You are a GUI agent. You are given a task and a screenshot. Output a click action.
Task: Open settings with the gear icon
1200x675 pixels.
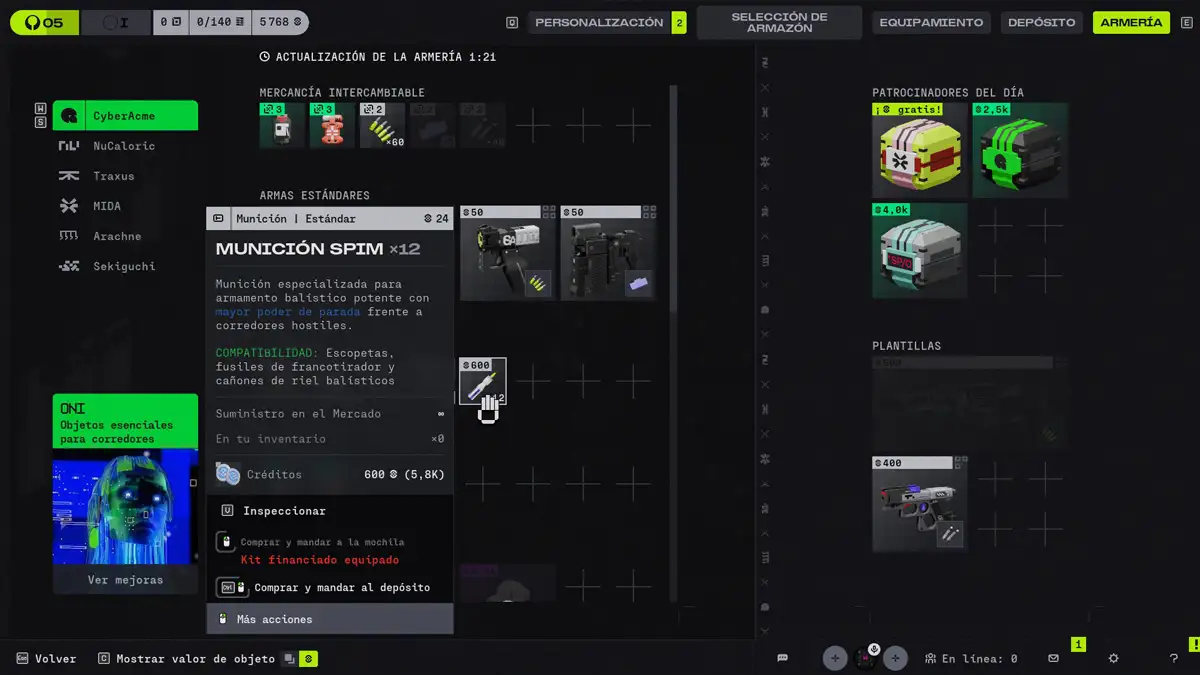(1113, 658)
